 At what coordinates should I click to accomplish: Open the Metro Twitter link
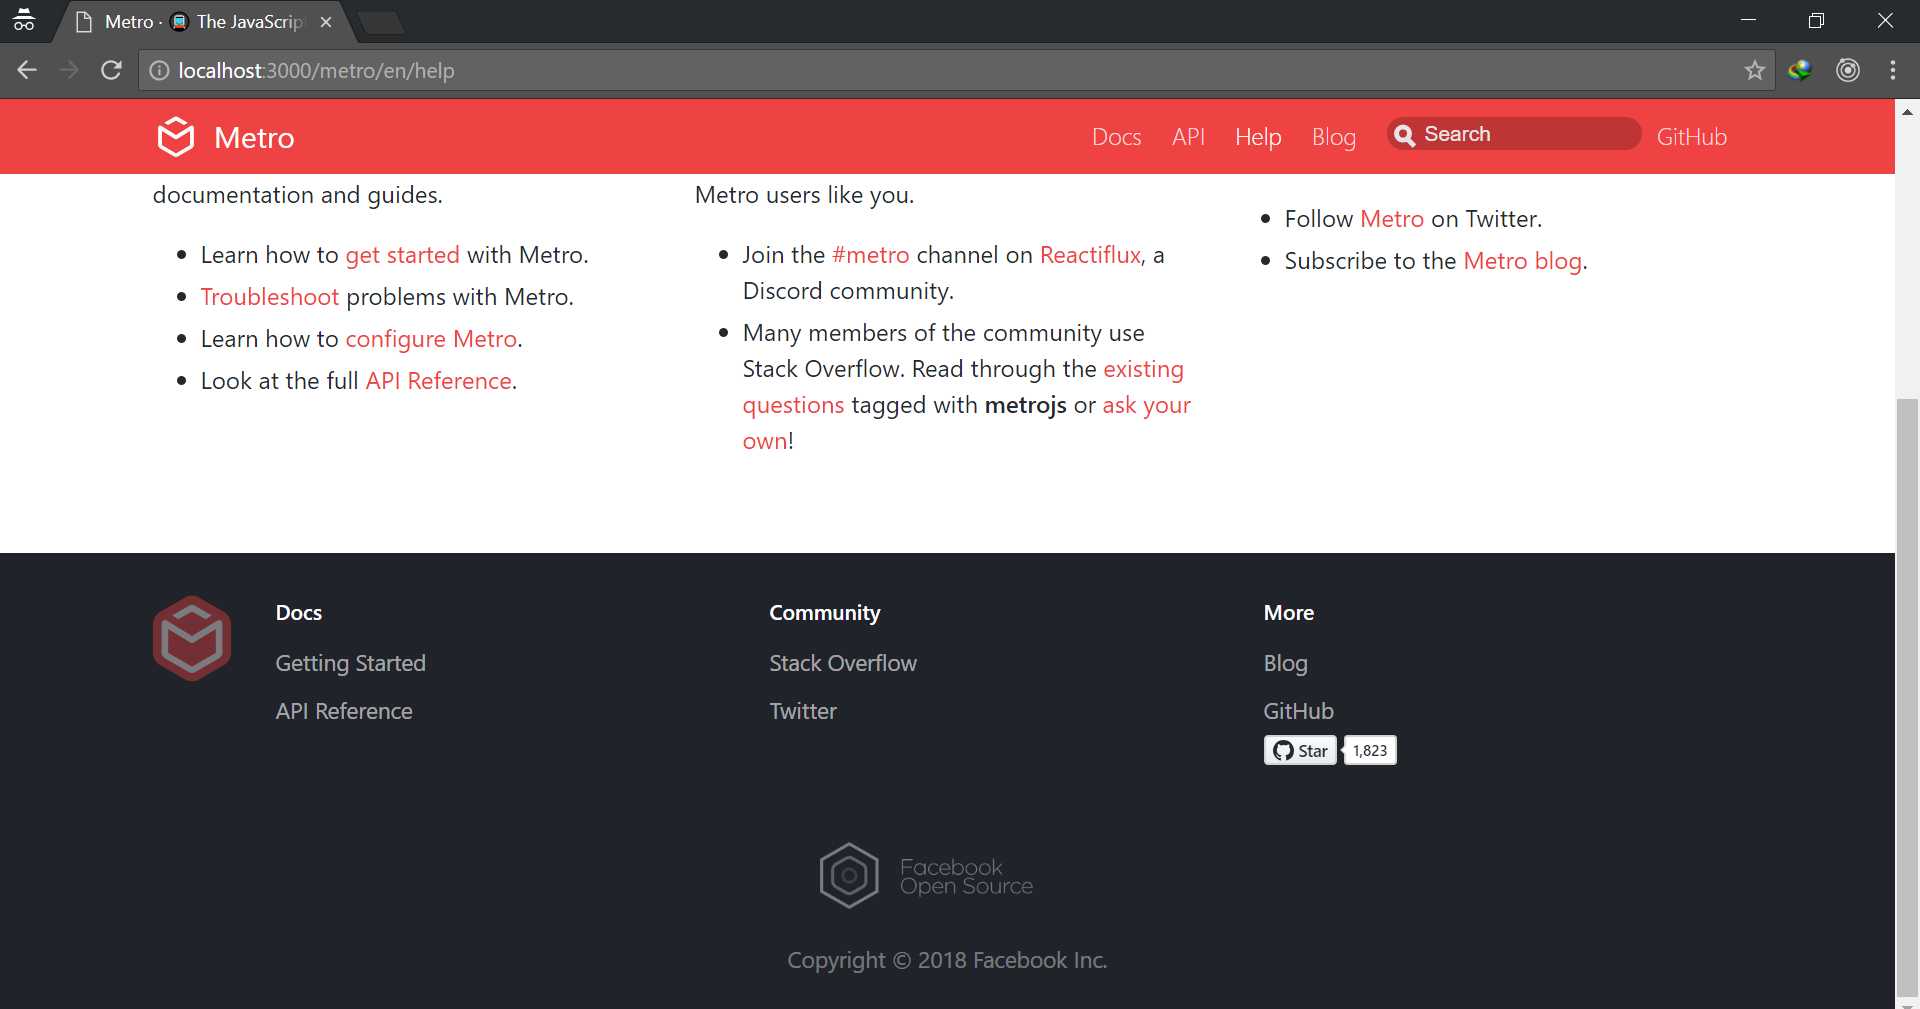point(1391,219)
